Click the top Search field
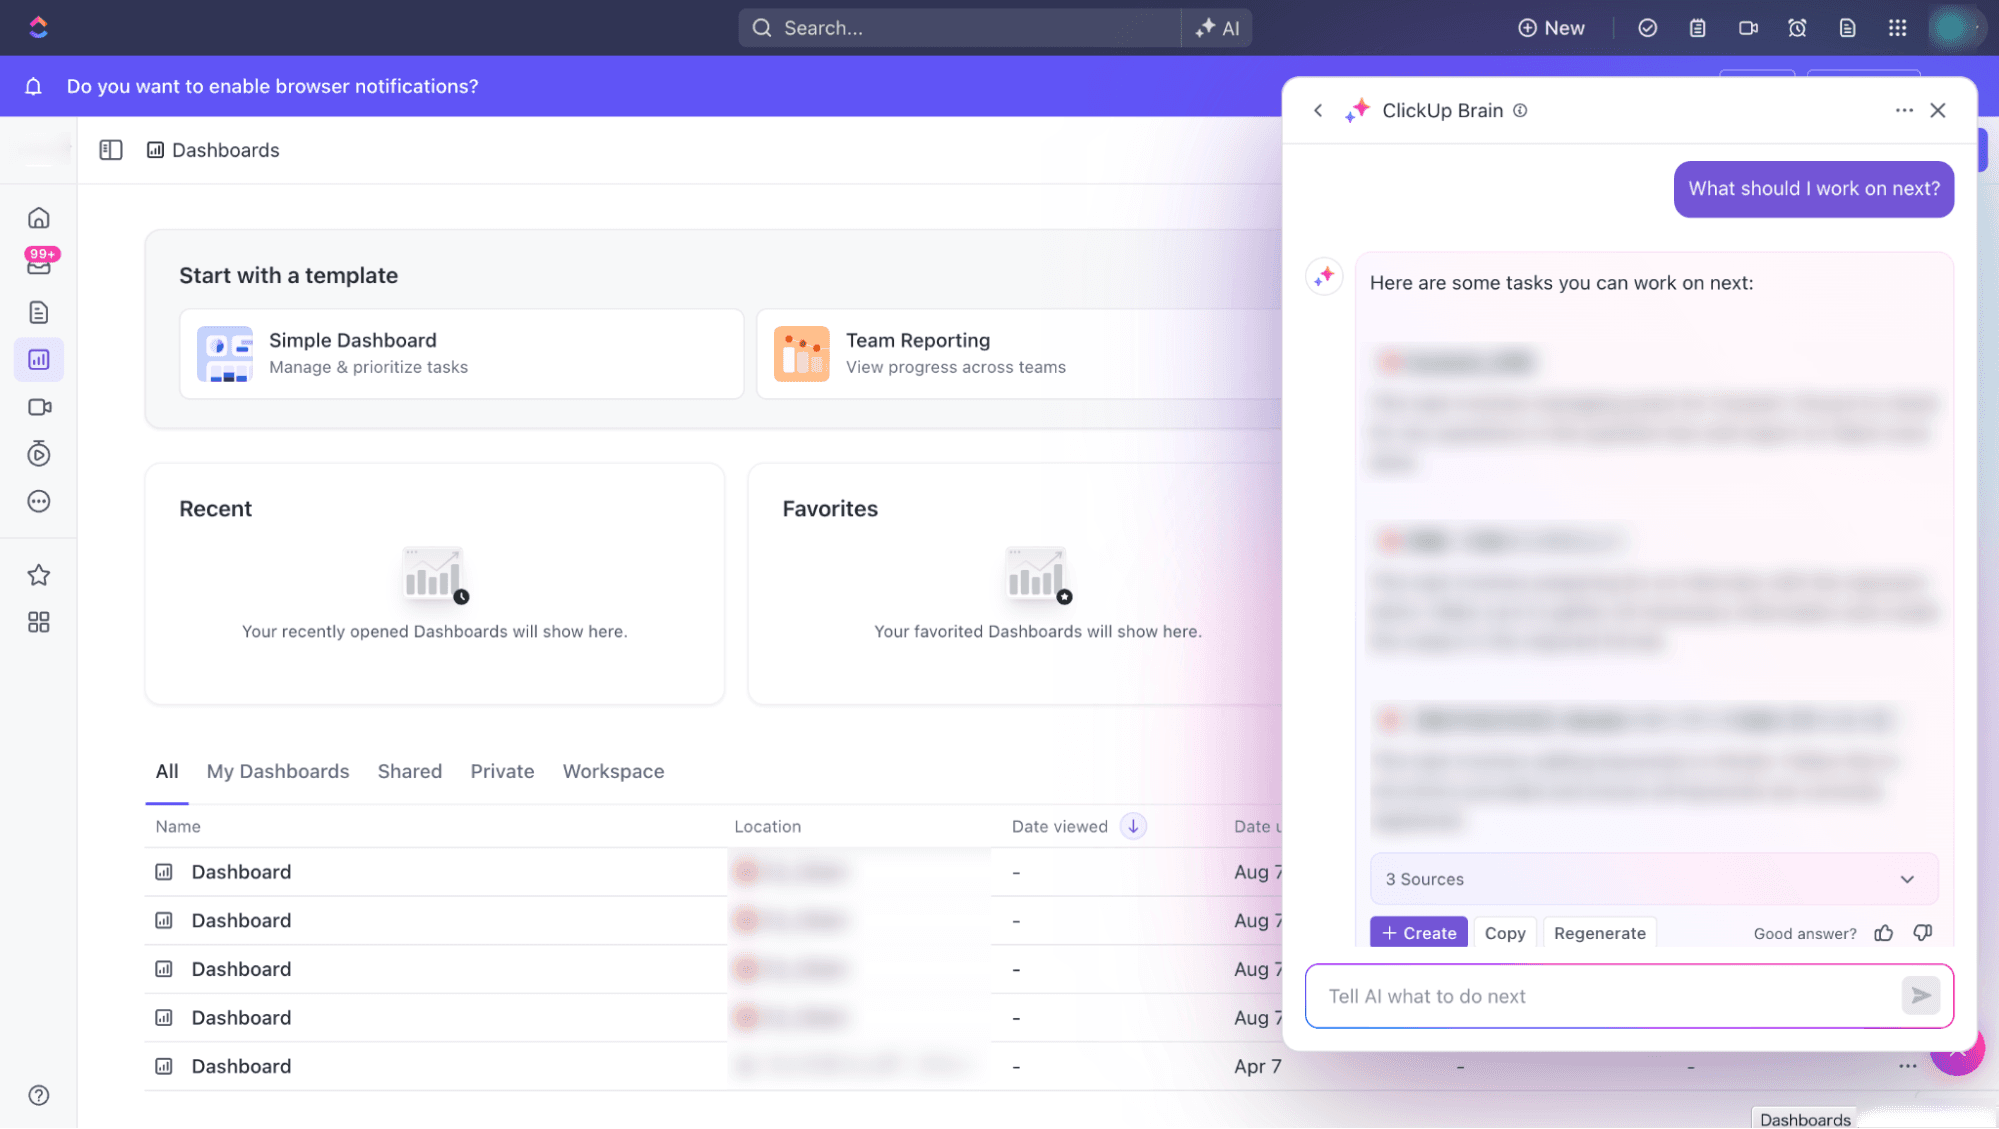 click(960, 28)
